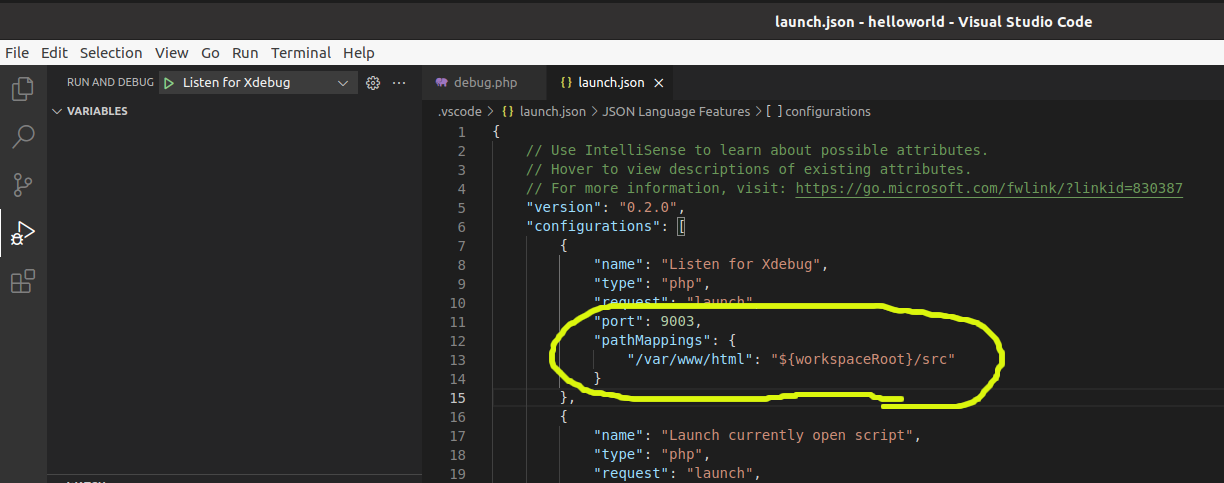1224x483 pixels.
Task: Open the Terminal menu
Action: coord(301,53)
